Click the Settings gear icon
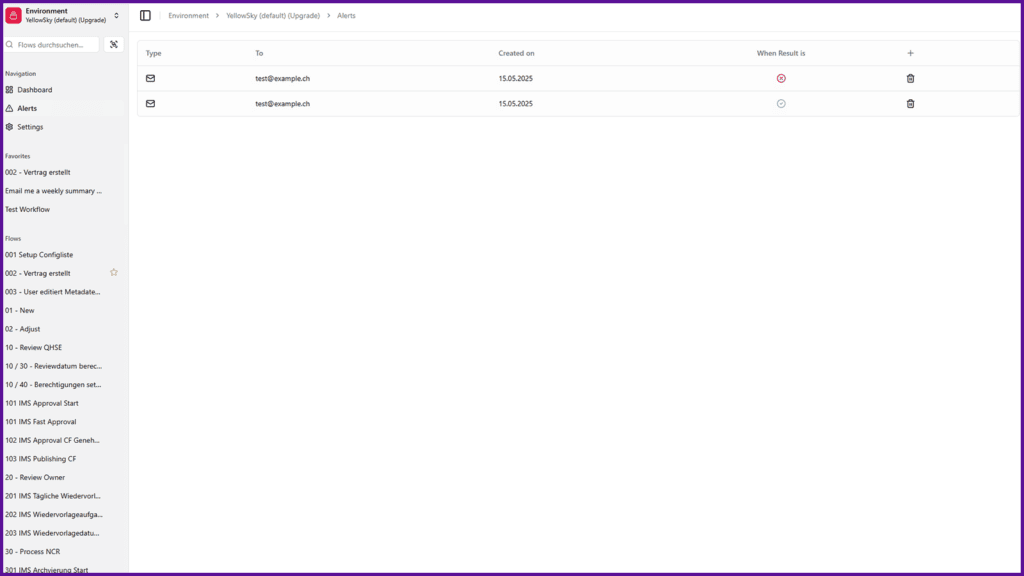 point(9,127)
